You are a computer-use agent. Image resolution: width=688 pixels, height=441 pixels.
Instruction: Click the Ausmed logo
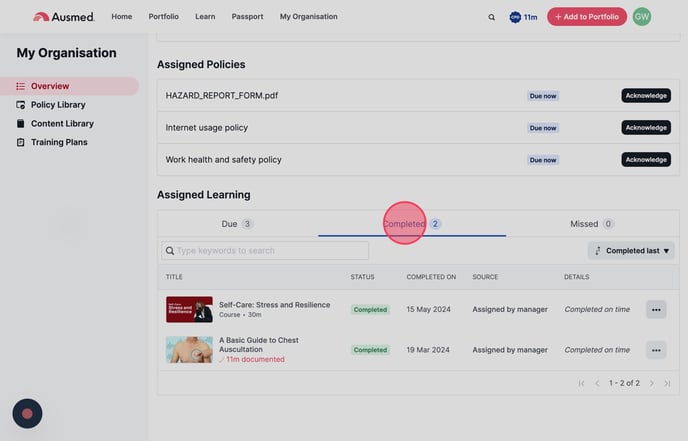coord(64,17)
